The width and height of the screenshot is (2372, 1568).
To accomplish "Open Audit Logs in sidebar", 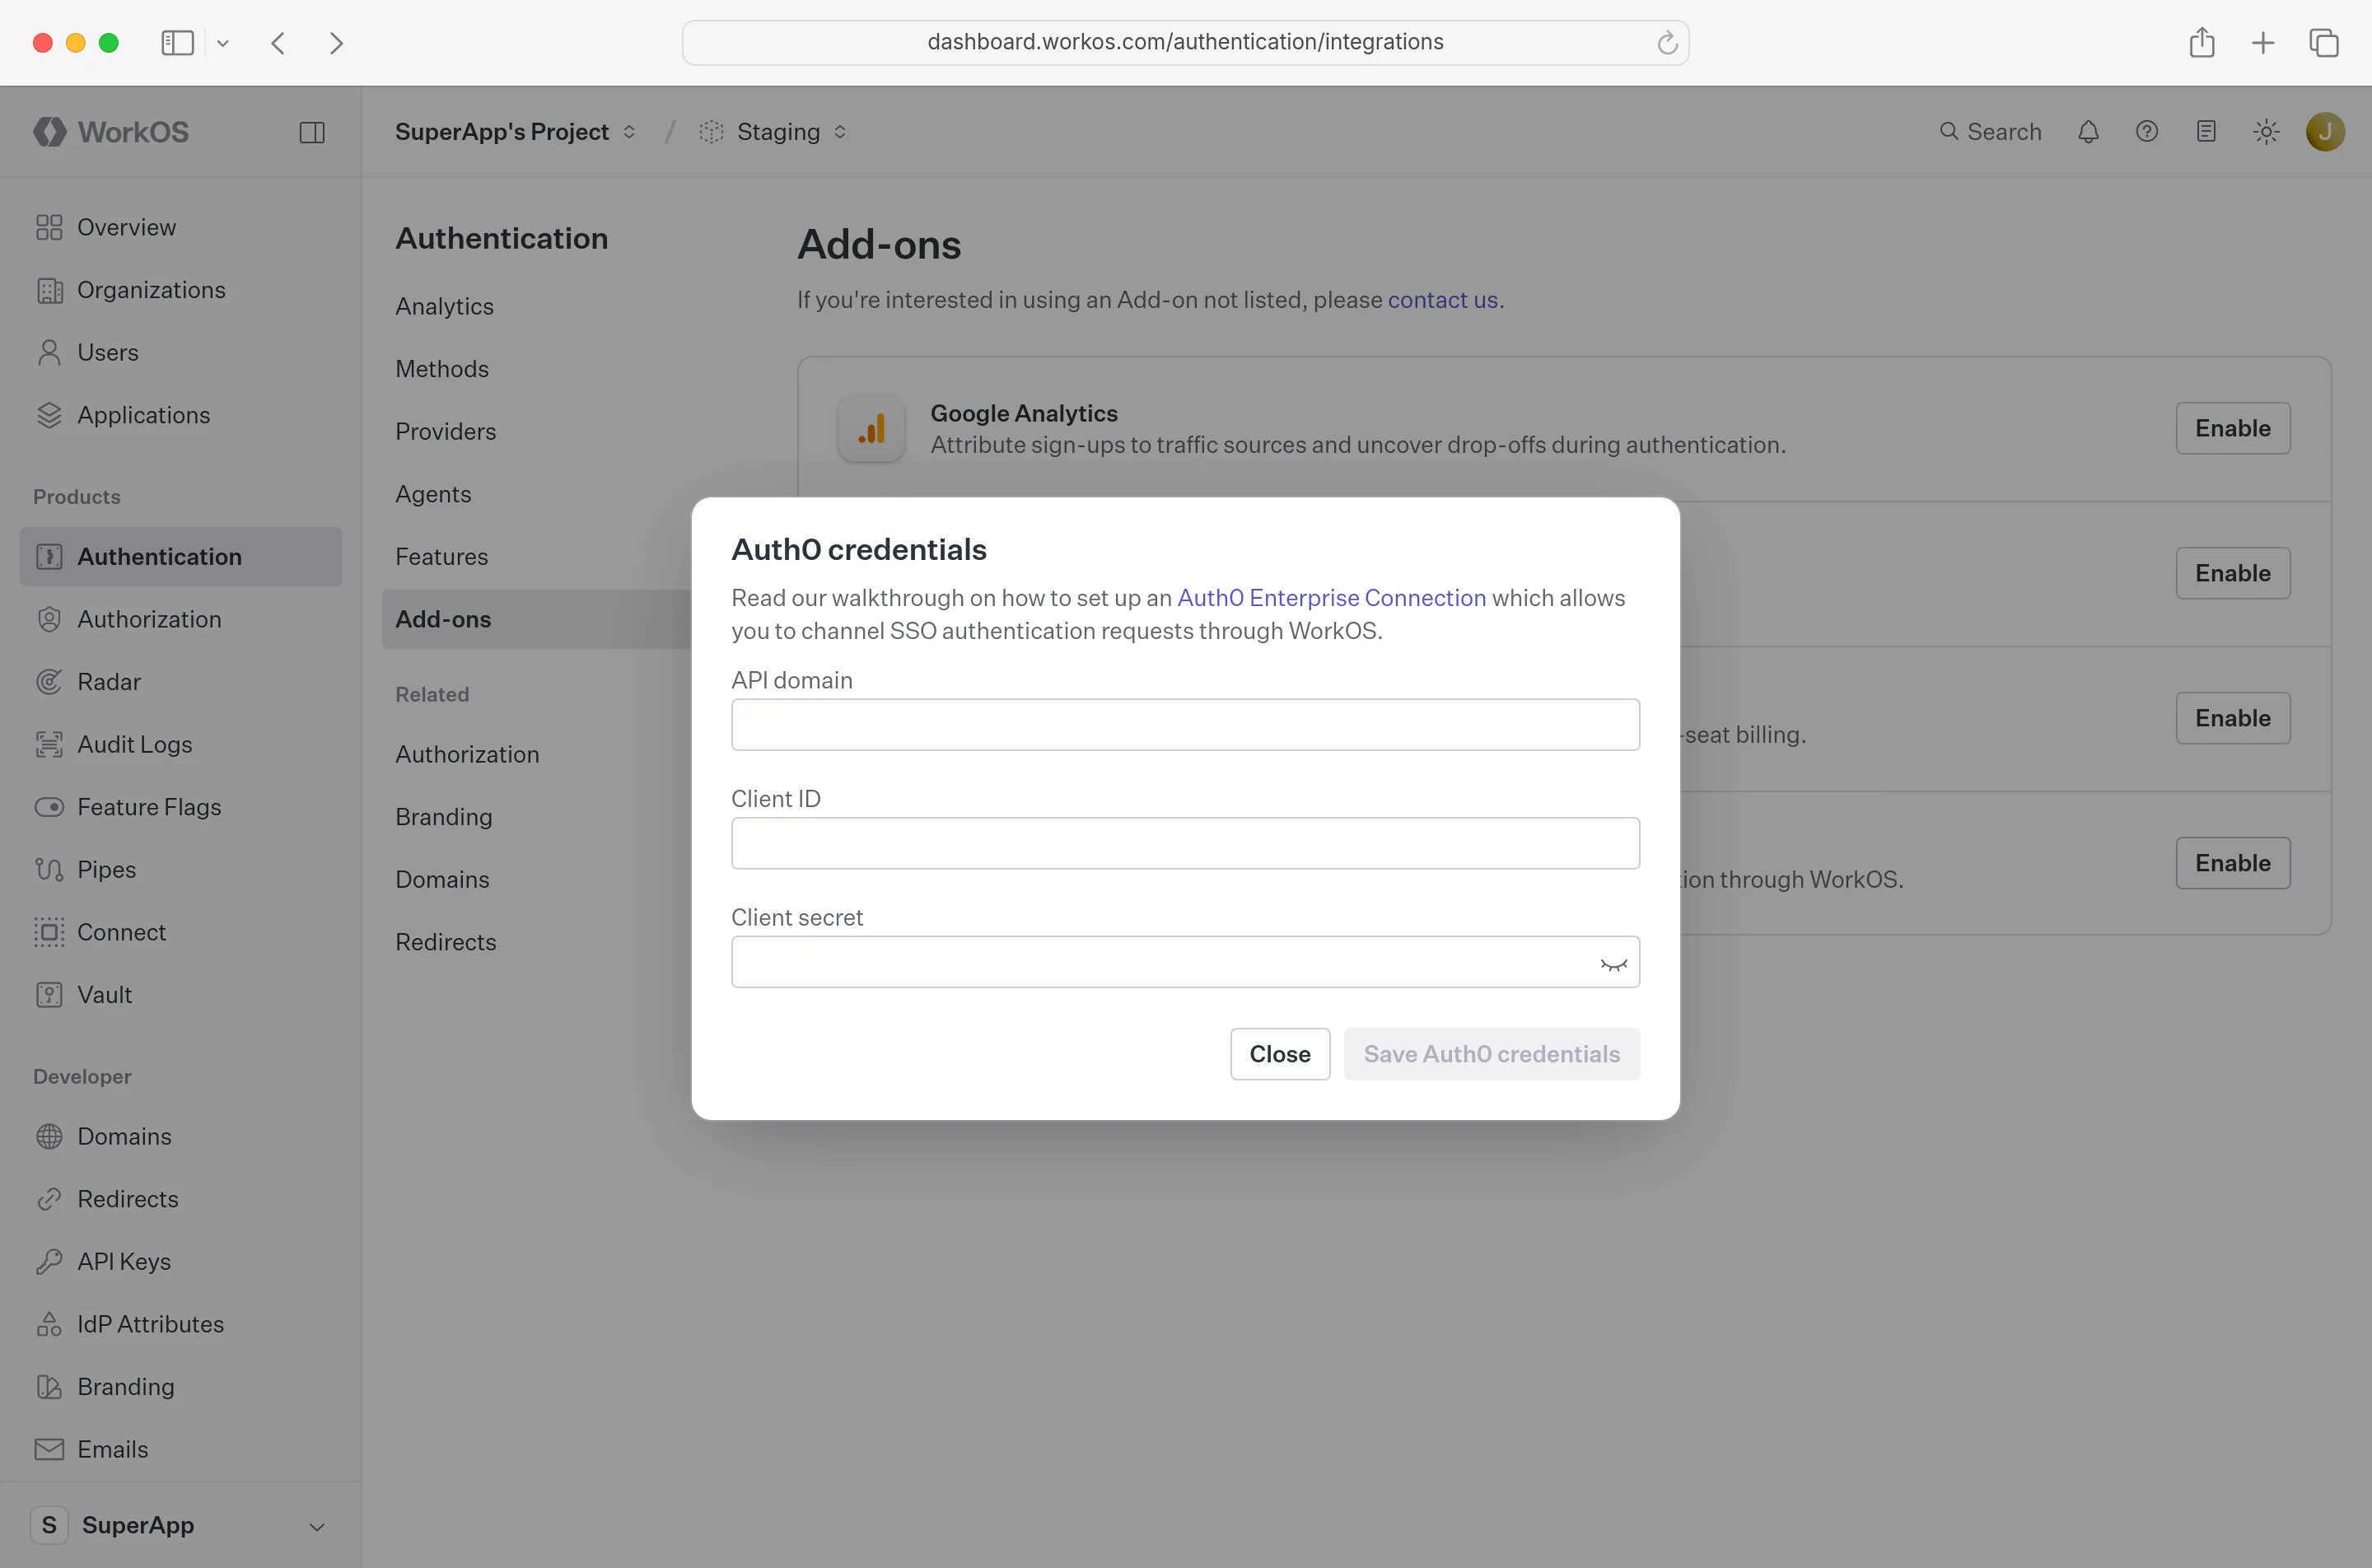I will click(x=181, y=745).
